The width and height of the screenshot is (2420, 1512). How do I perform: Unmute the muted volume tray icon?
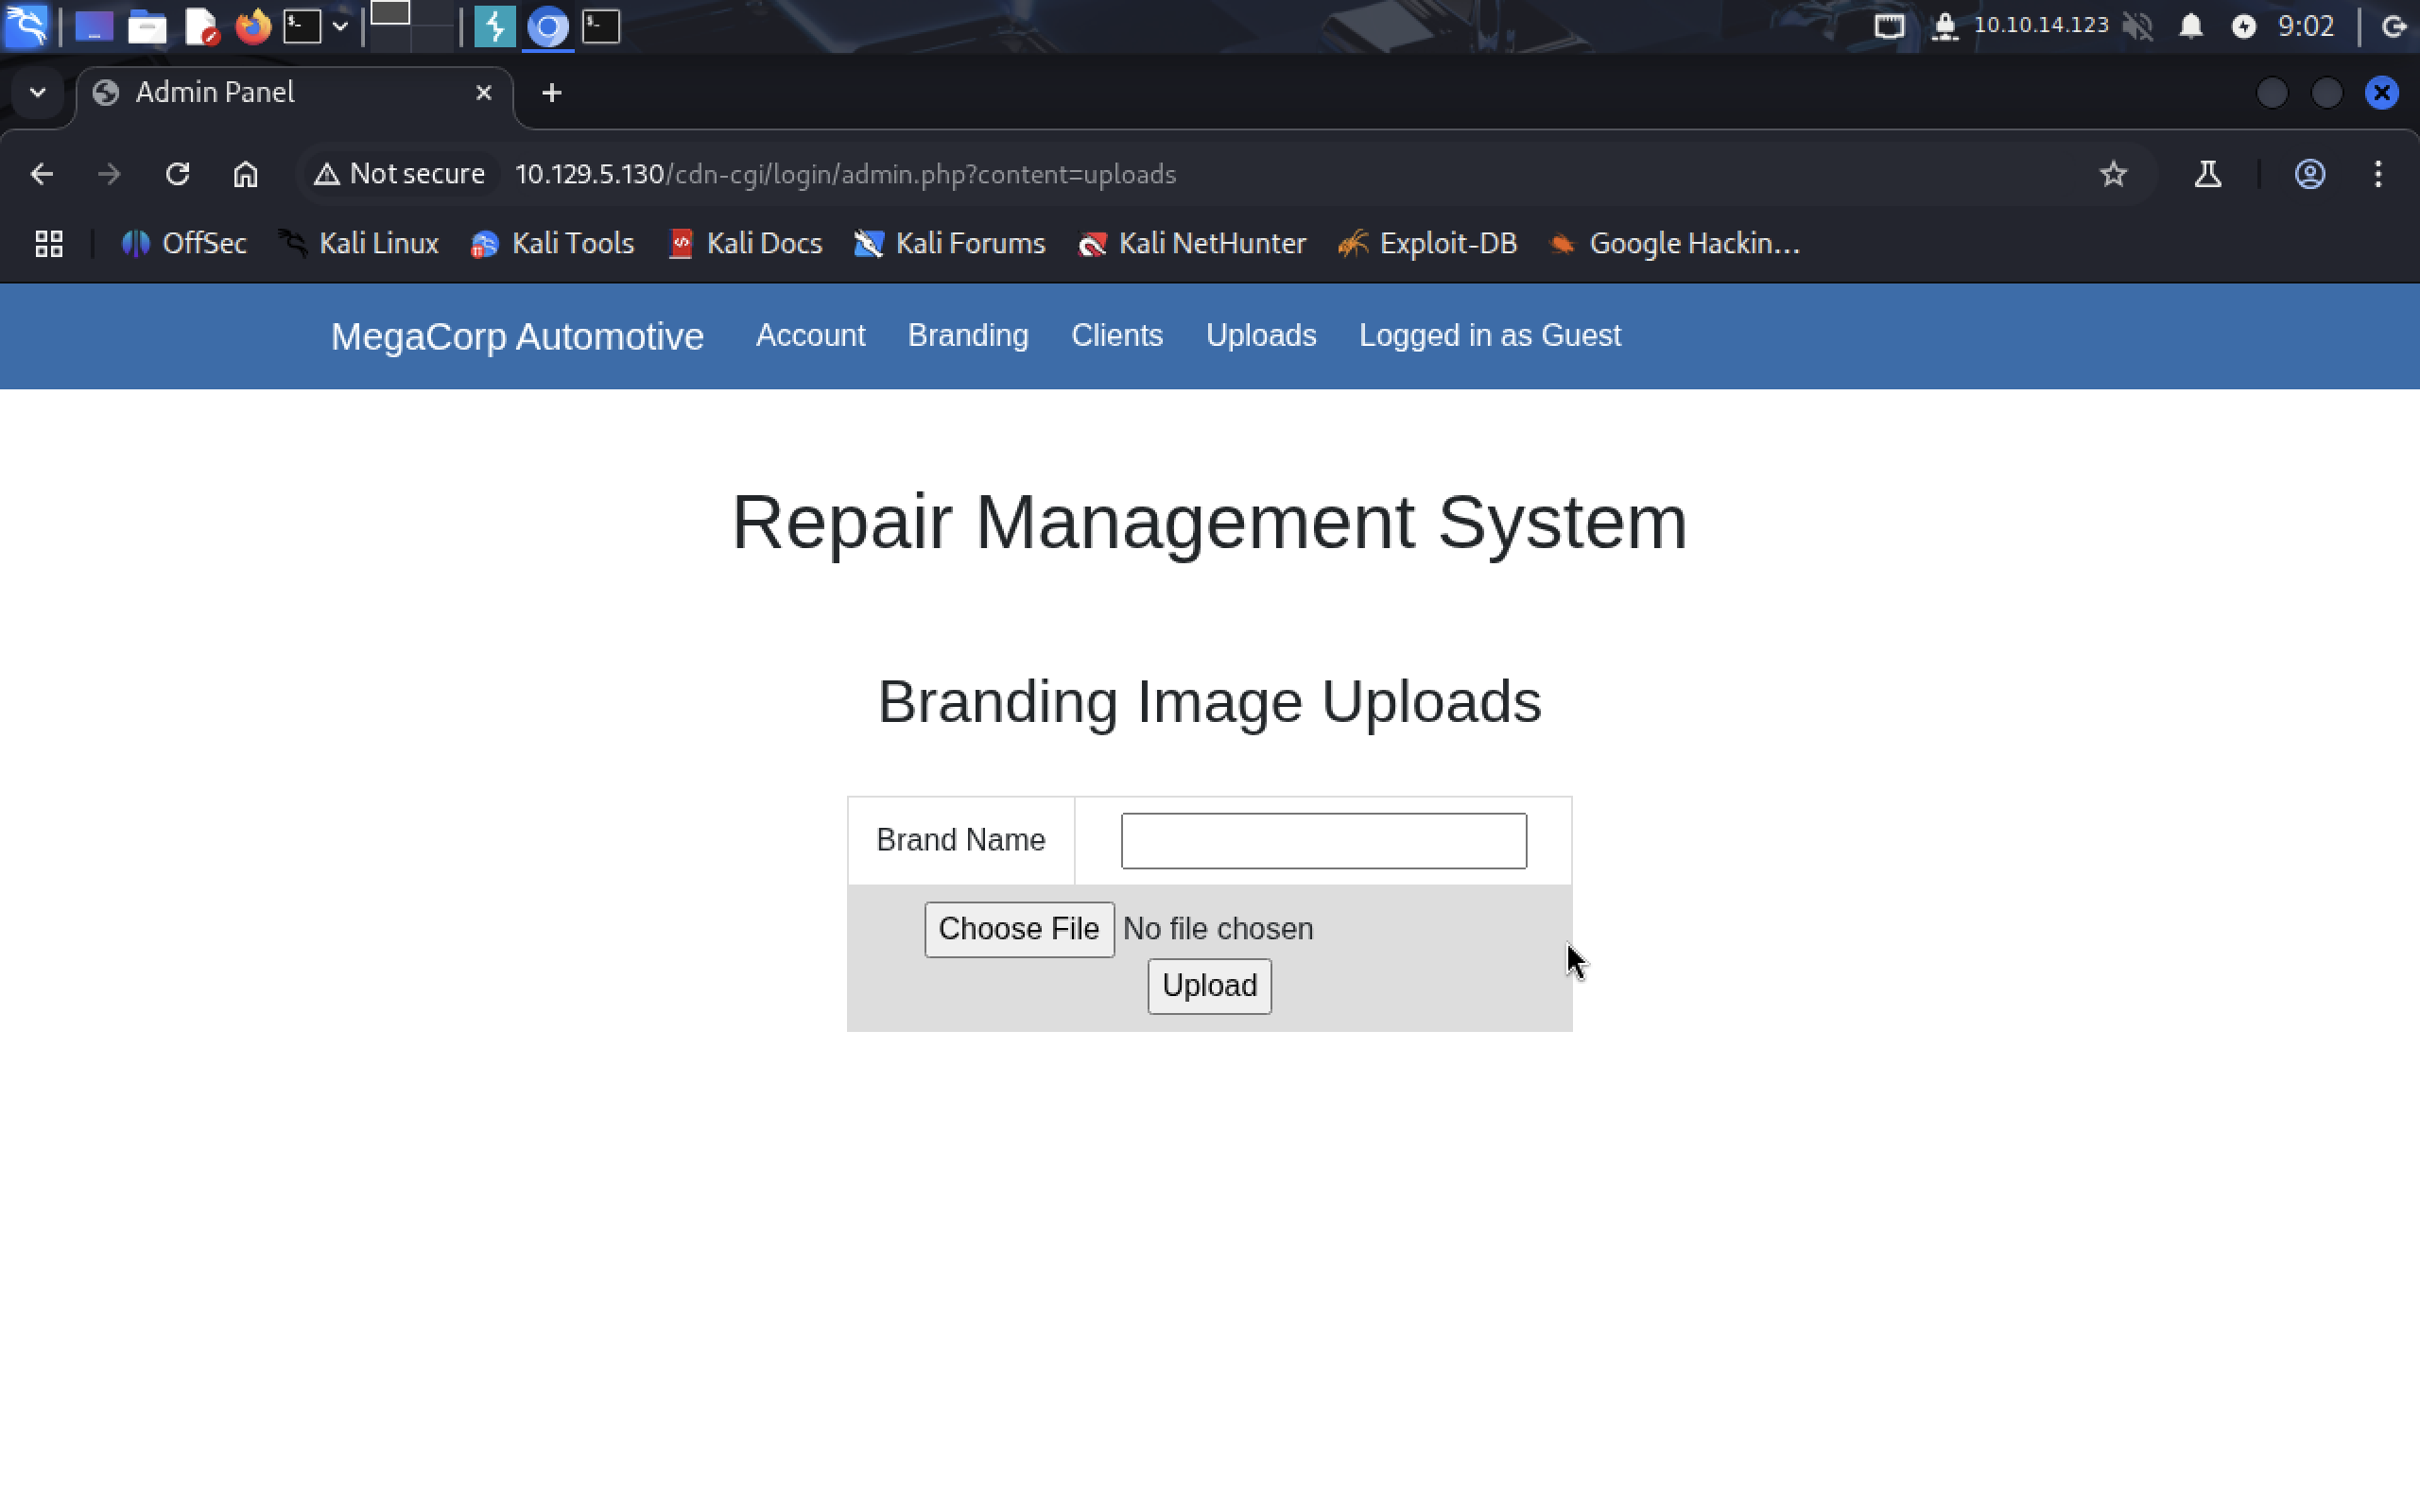coord(2138,26)
